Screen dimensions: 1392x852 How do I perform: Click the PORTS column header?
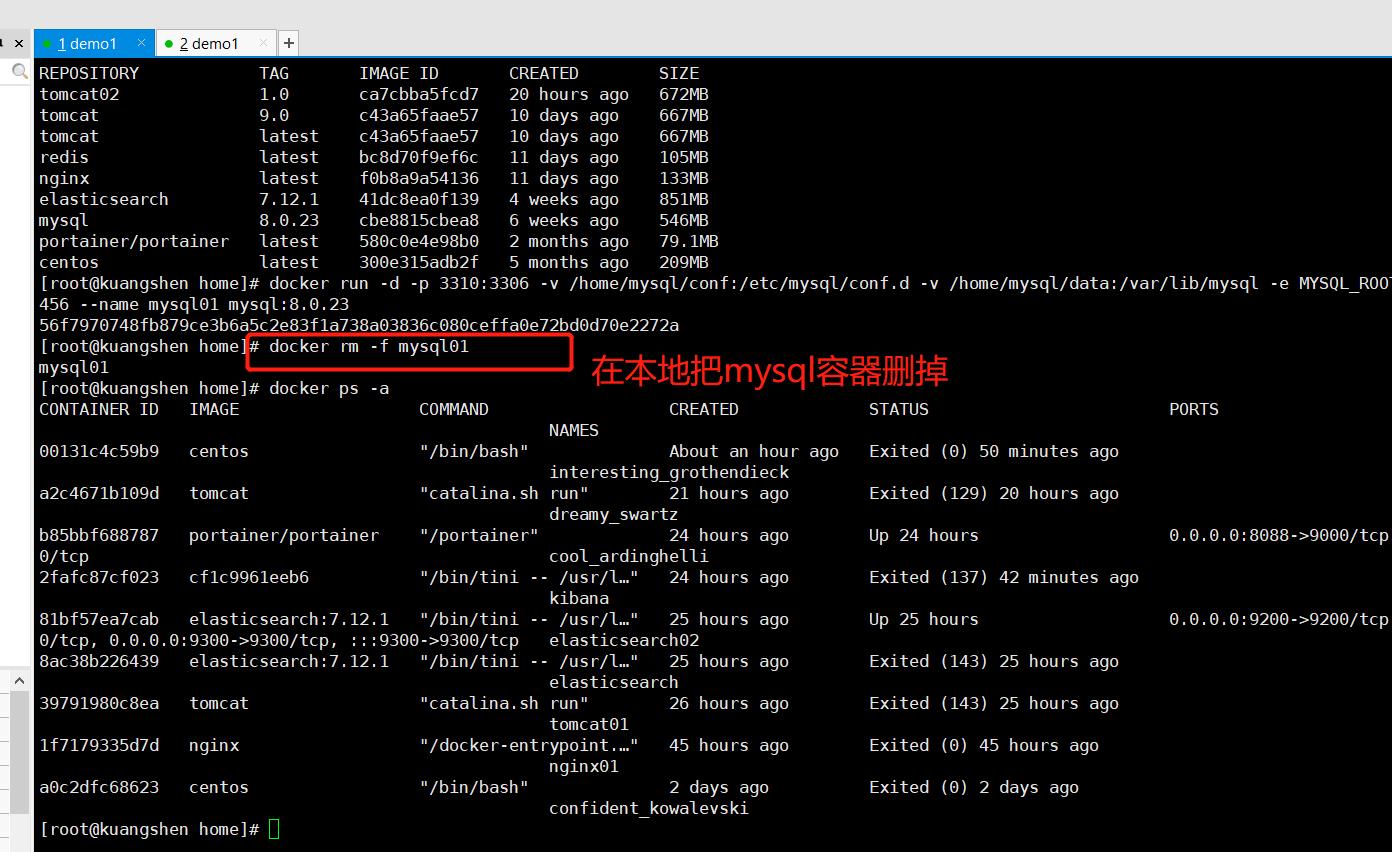pyautogui.click(x=1194, y=409)
